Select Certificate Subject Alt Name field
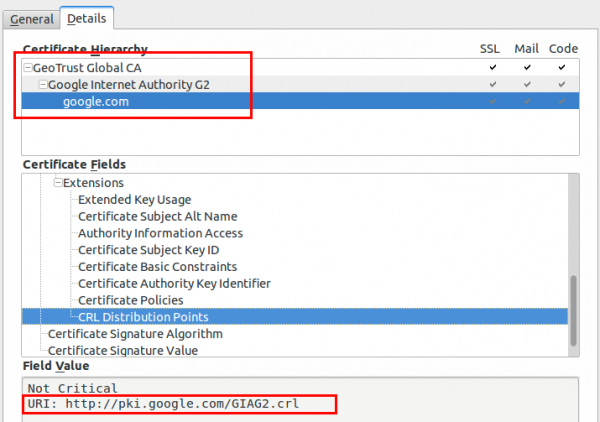Image resolution: width=600 pixels, height=422 pixels. click(158, 217)
